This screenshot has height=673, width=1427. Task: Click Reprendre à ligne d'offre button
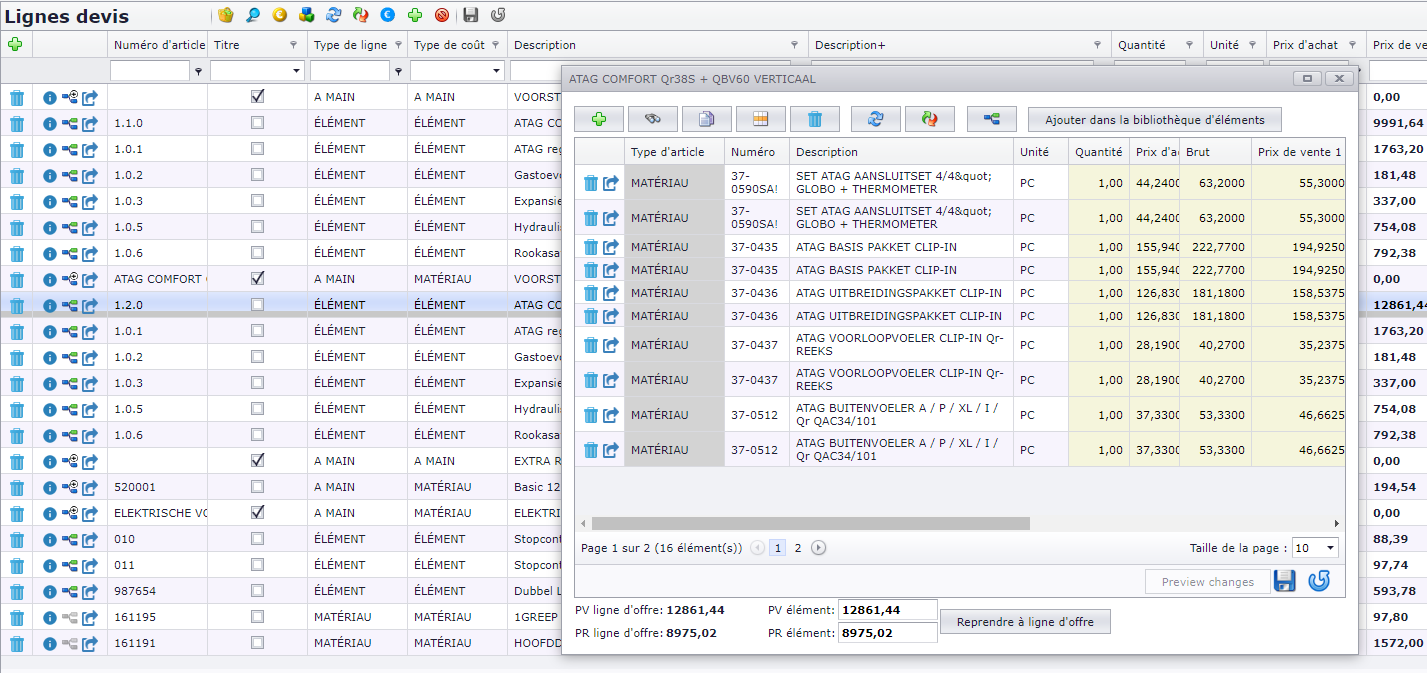(1025, 622)
